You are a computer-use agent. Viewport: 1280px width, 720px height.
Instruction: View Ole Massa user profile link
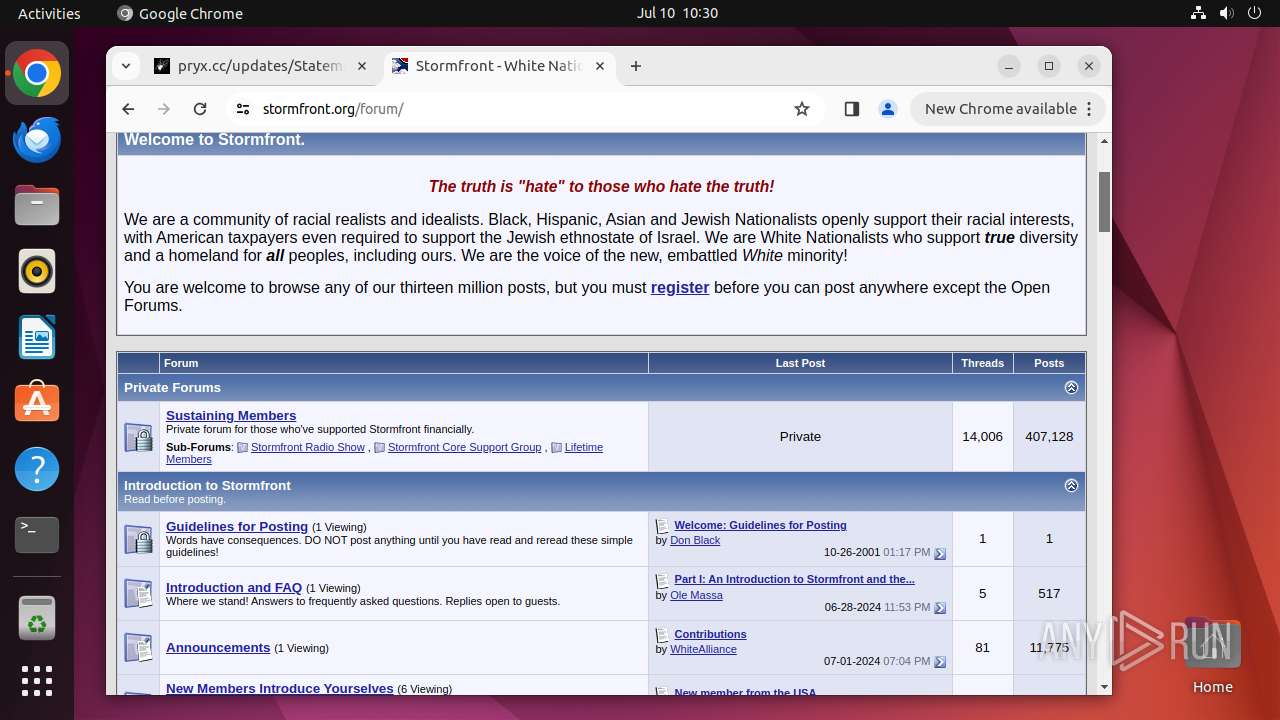pyautogui.click(x=696, y=595)
